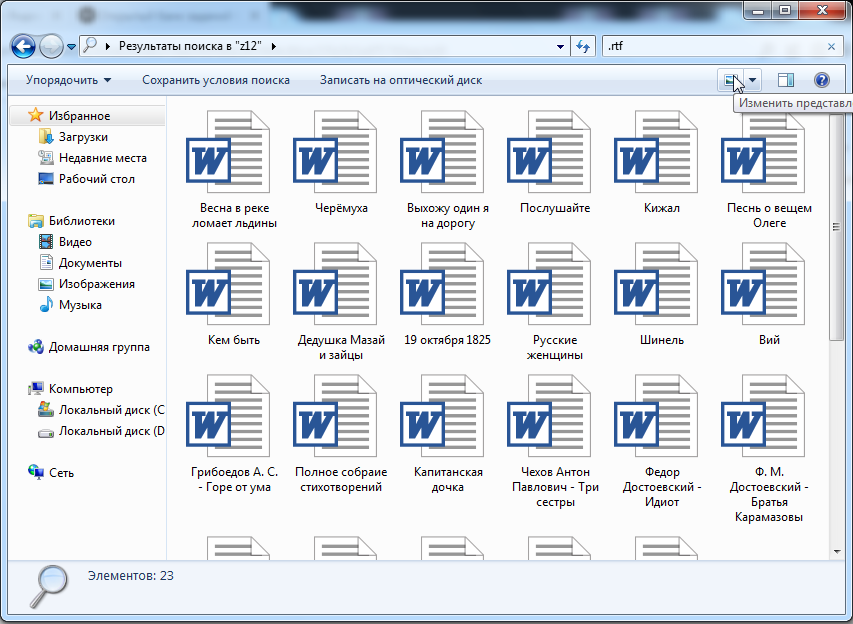Select Избранное in navigation pane
Screen dimensions: 853x624
tap(88, 115)
